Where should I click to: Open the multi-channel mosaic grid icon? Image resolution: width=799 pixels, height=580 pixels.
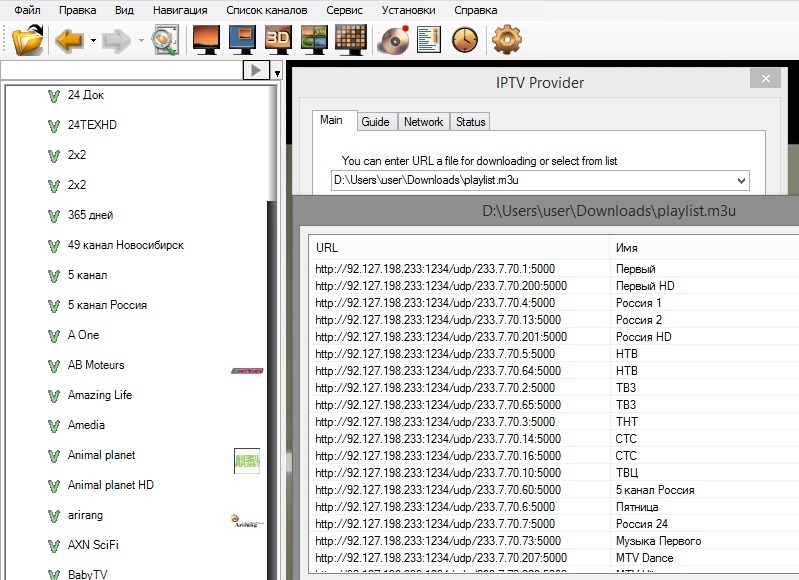(x=351, y=41)
